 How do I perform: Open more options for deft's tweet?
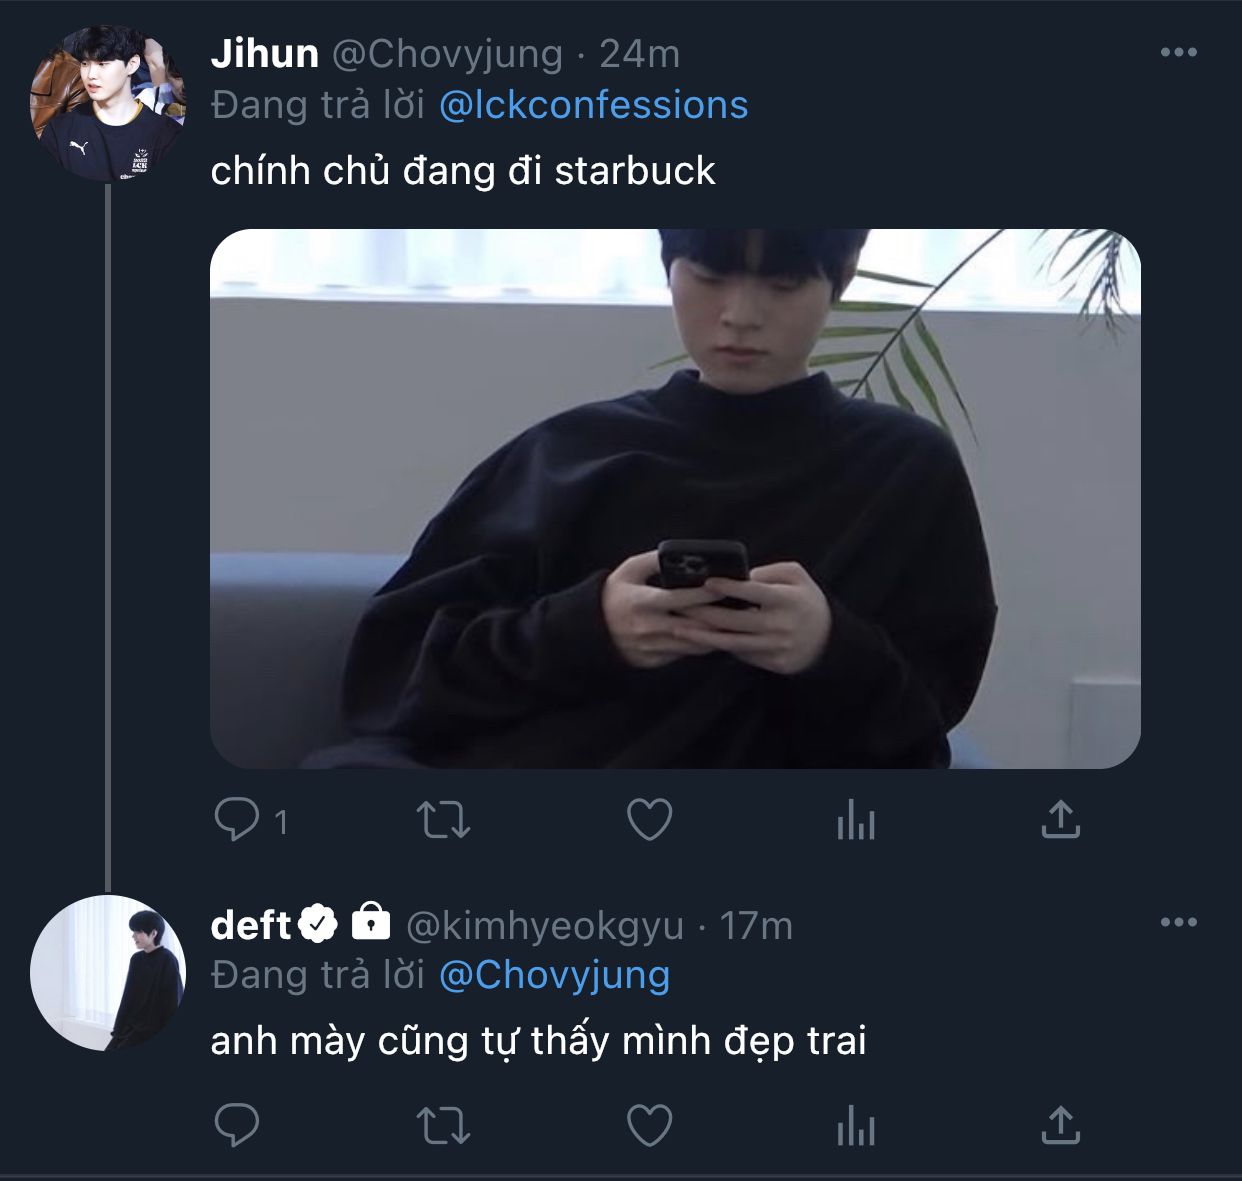[x=1178, y=922]
